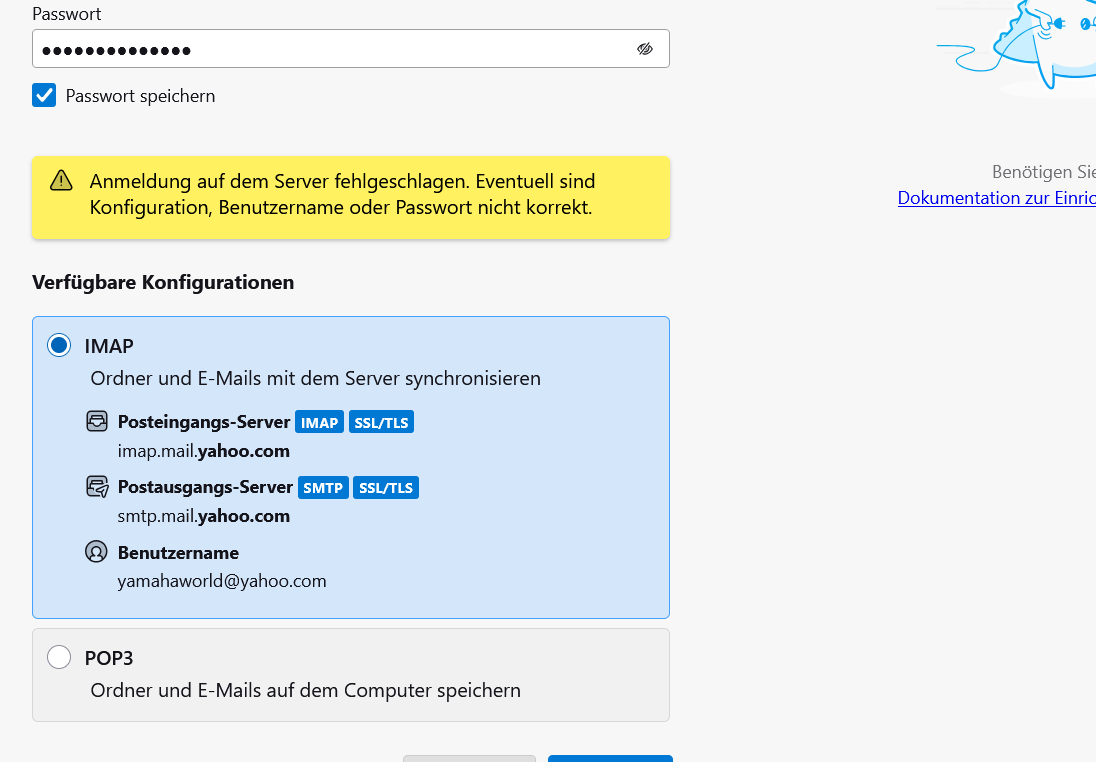Image resolution: width=1096 pixels, height=762 pixels.
Task: Select the IMAP radio button
Action: [x=59, y=346]
